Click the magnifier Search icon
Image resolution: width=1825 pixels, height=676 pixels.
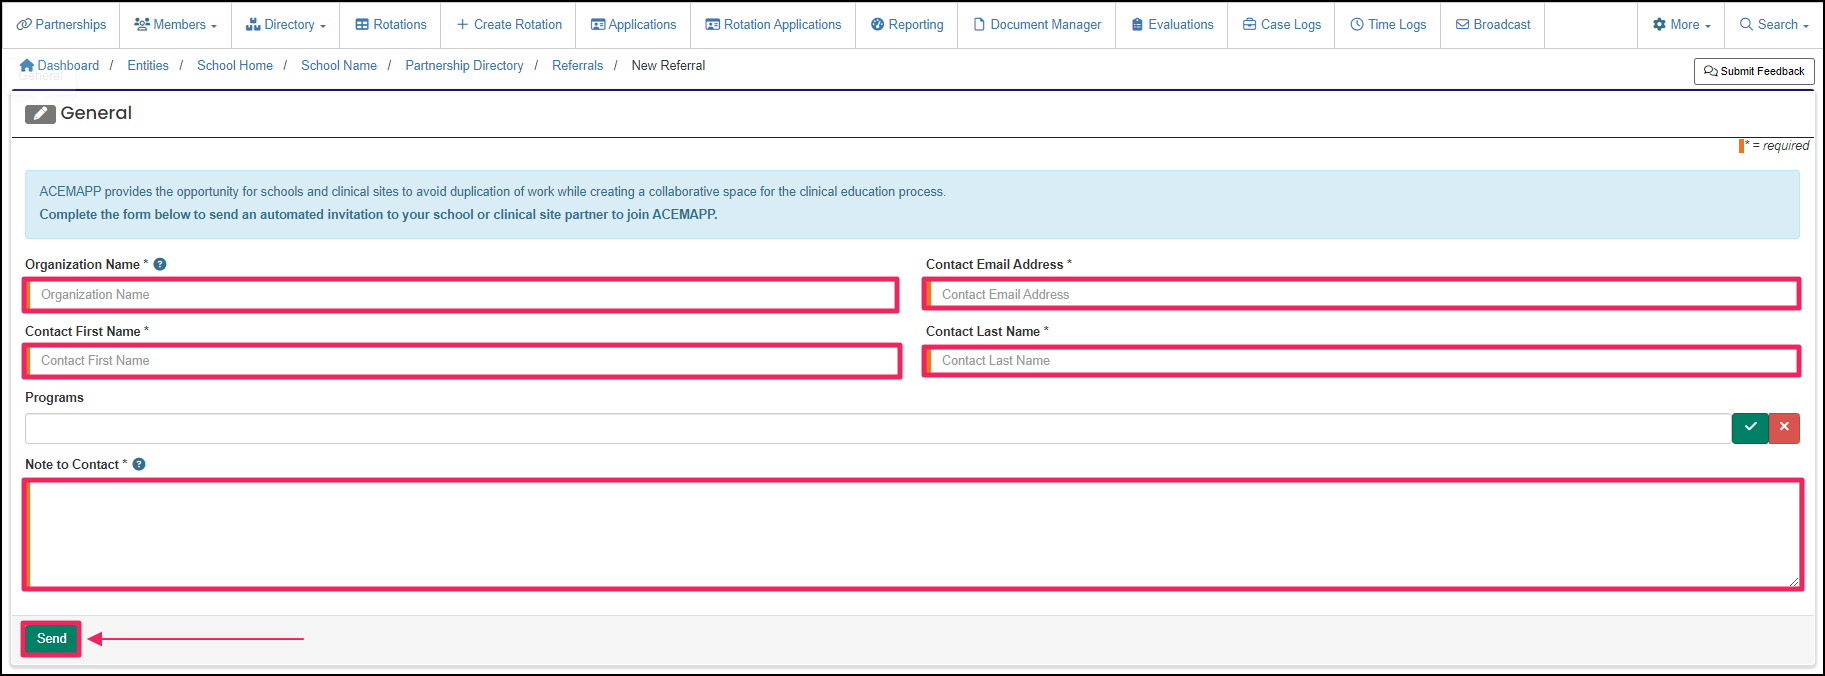(1746, 24)
